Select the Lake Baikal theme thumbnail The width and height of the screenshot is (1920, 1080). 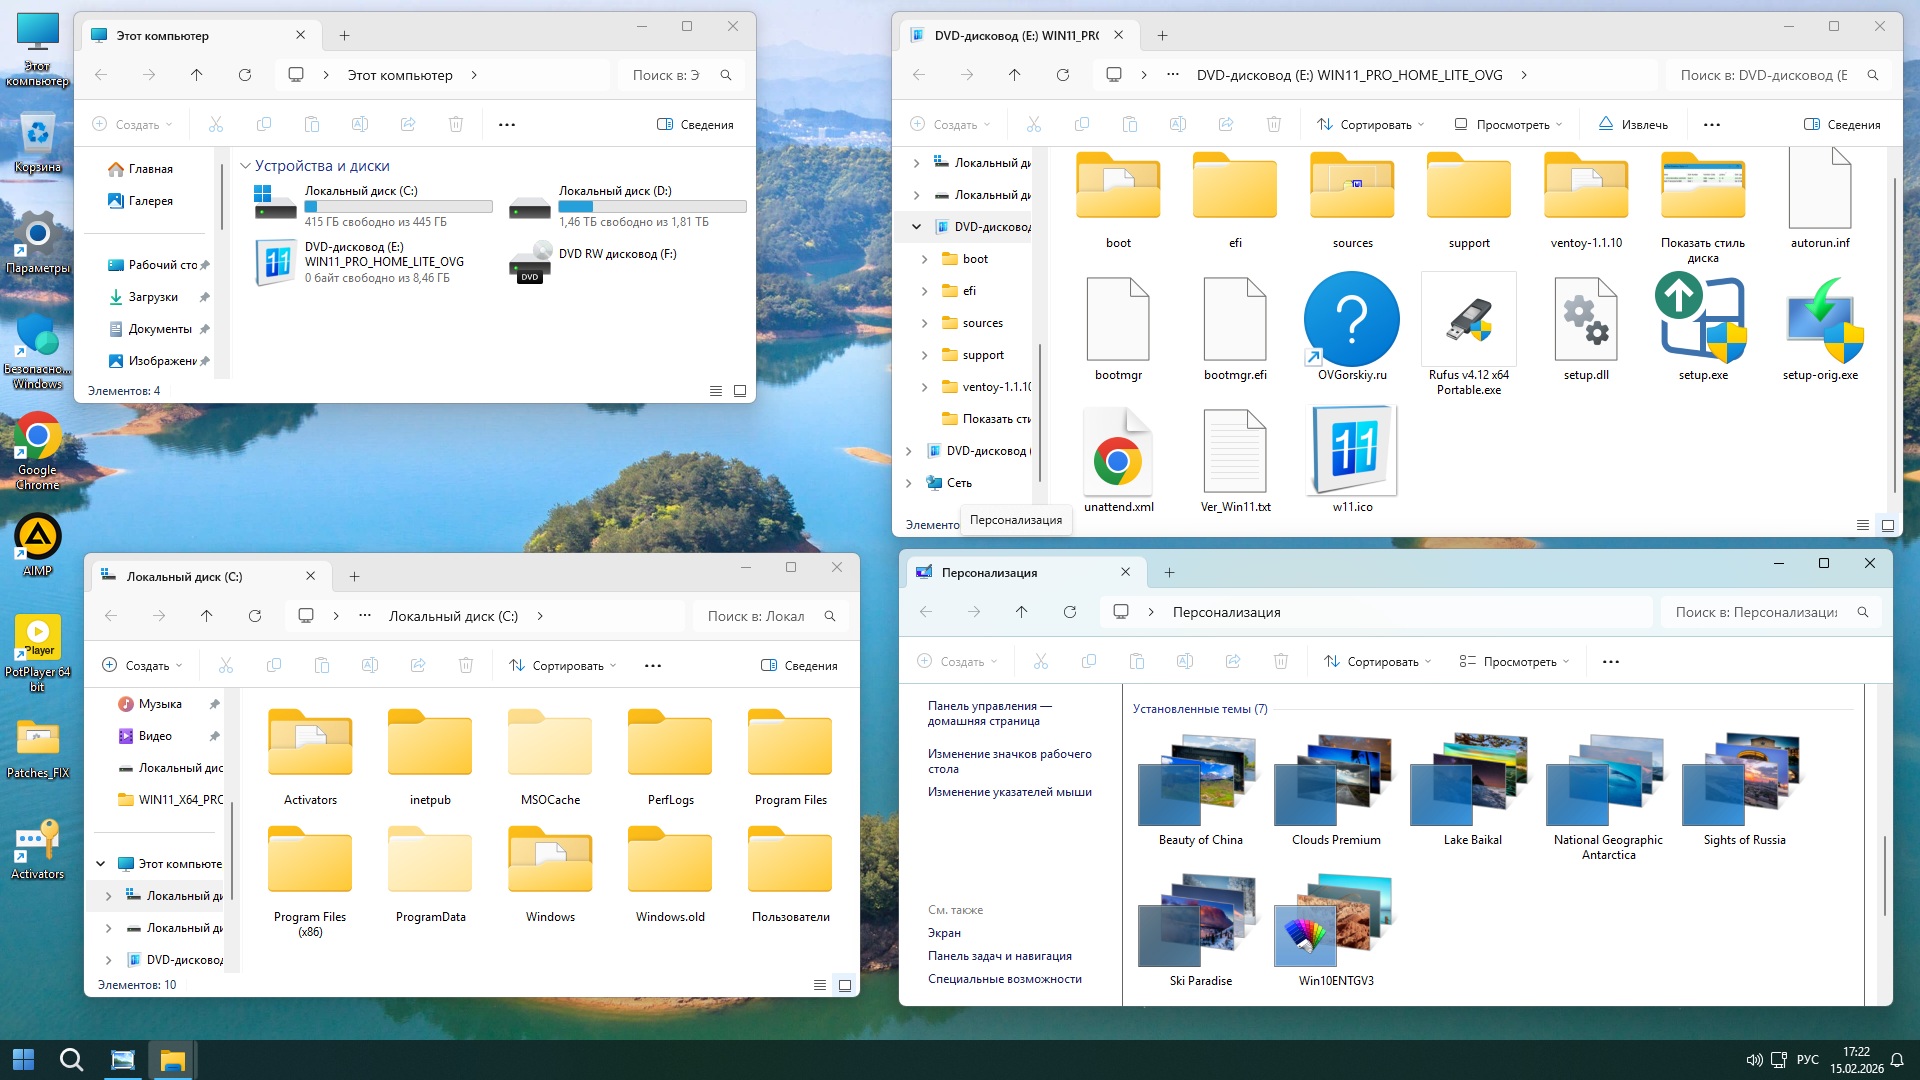[1471, 780]
